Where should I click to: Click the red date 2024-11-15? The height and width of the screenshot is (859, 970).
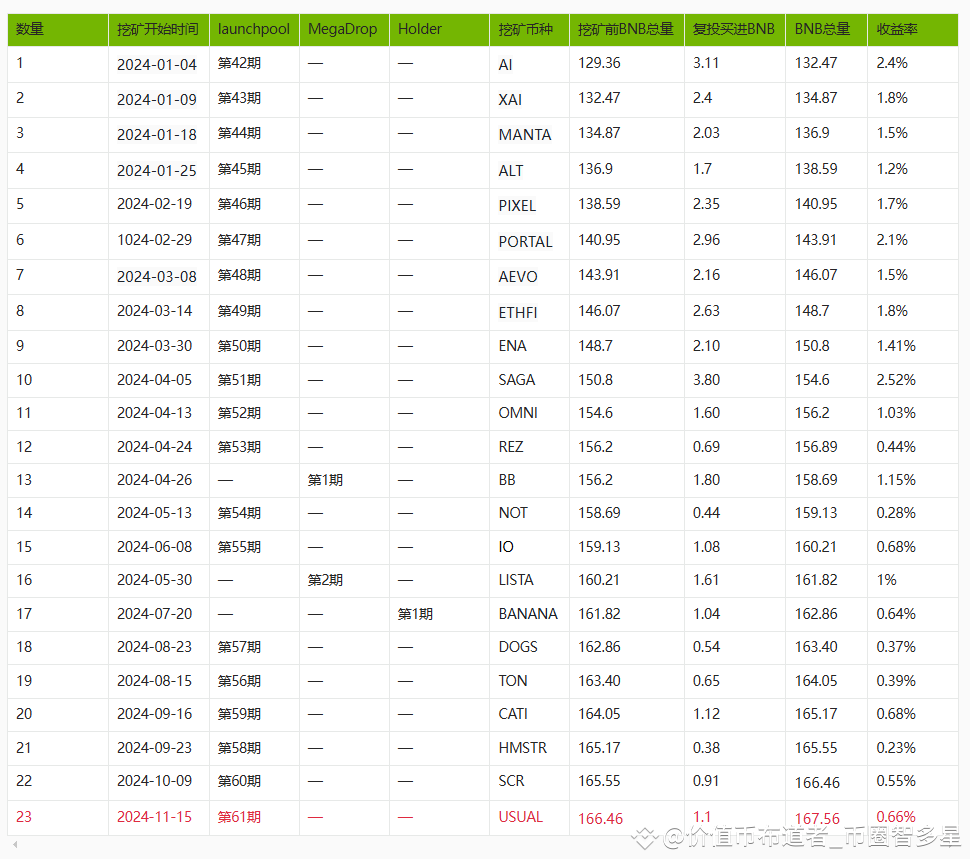[155, 817]
